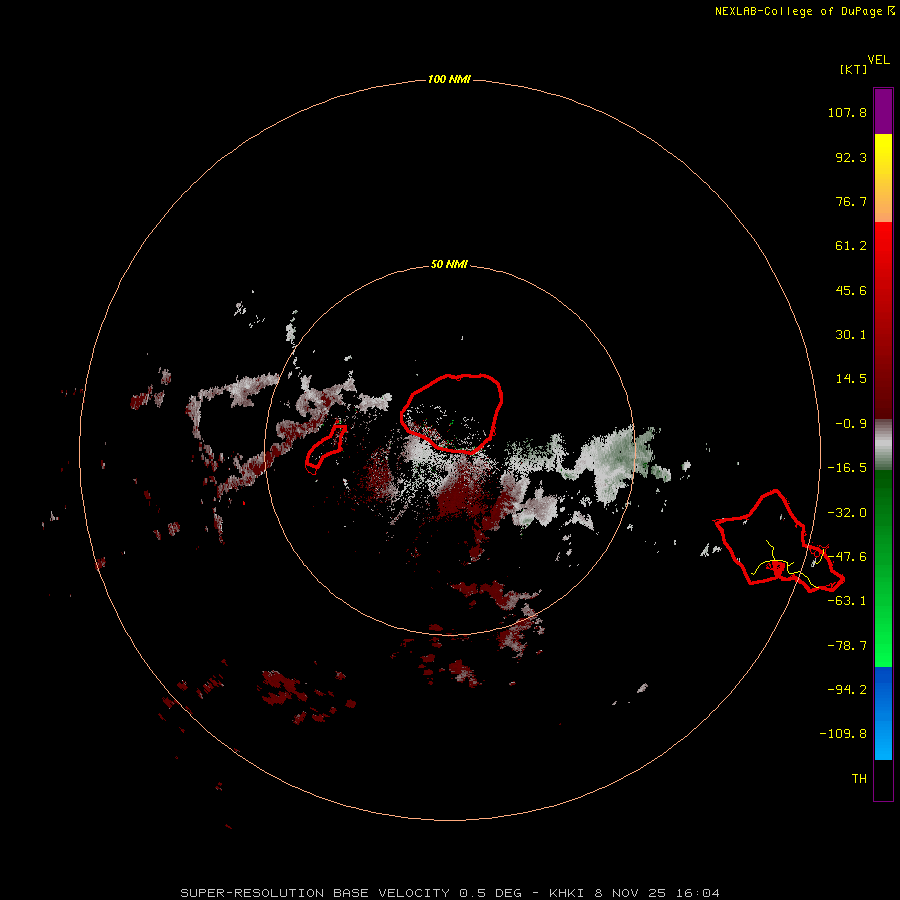Click the -63.1 legend value
900x900 pixels.
coord(847,601)
